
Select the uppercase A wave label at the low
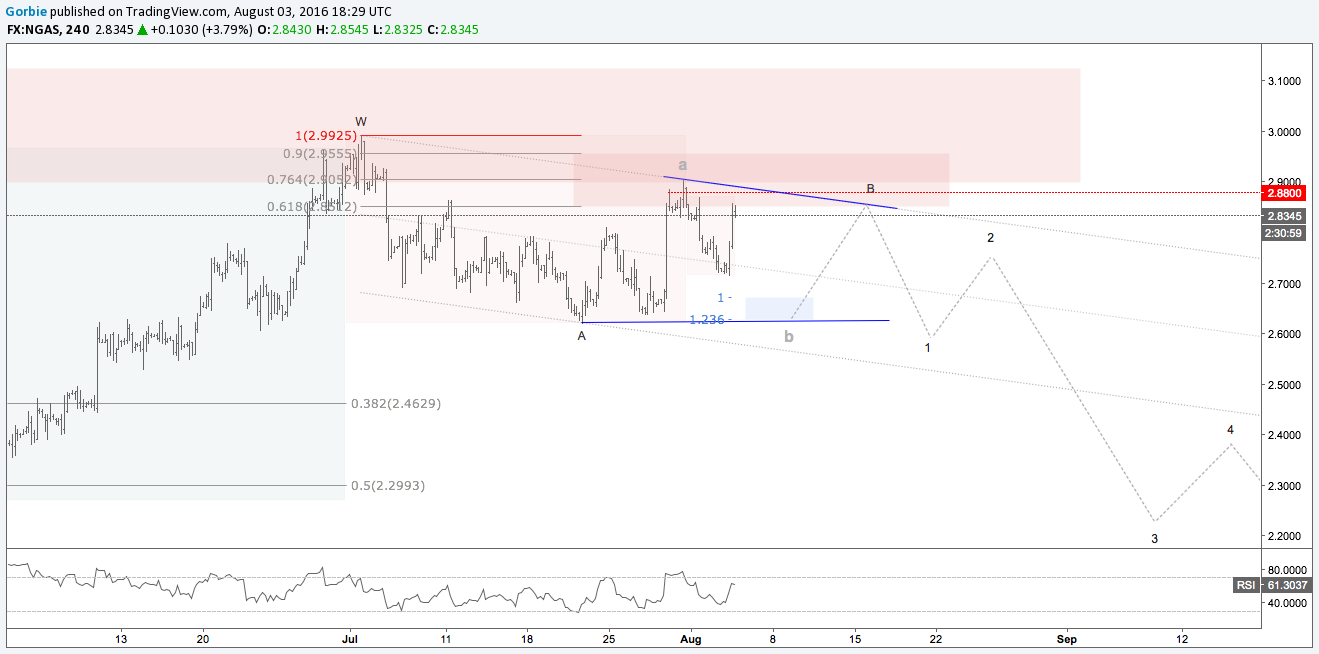(x=581, y=336)
